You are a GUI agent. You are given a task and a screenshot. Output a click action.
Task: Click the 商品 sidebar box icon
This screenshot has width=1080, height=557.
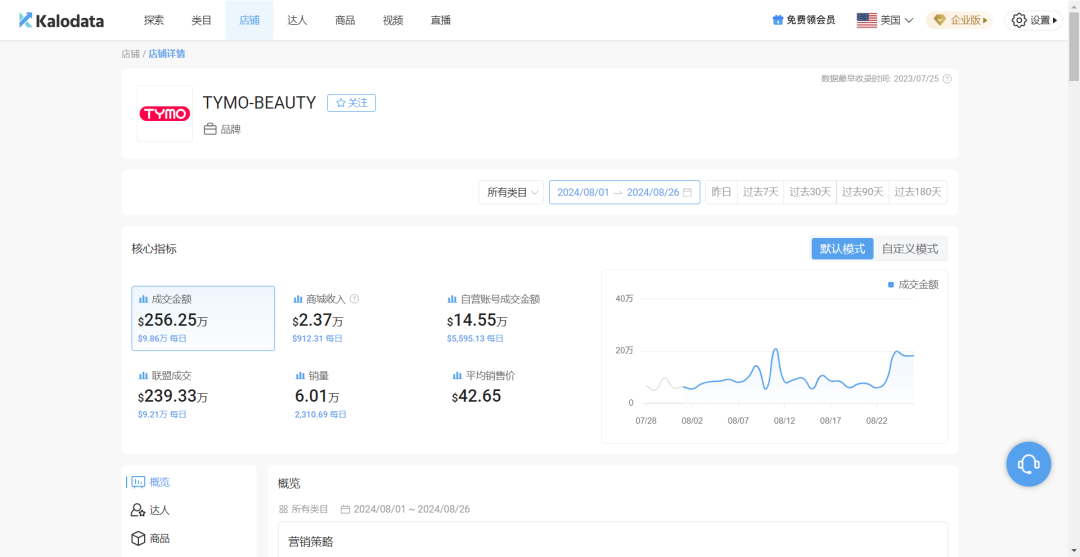138,538
